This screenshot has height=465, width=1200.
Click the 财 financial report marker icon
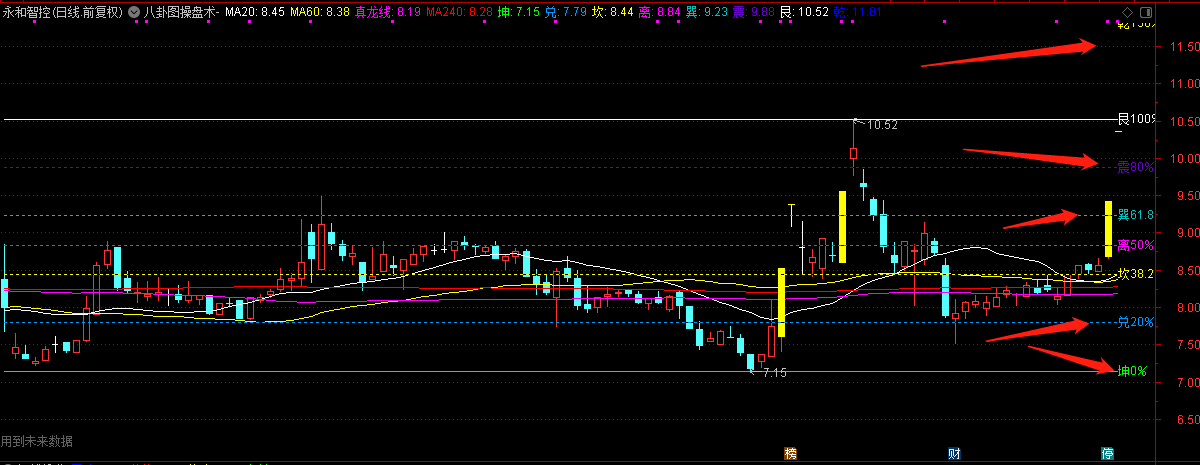953,453
